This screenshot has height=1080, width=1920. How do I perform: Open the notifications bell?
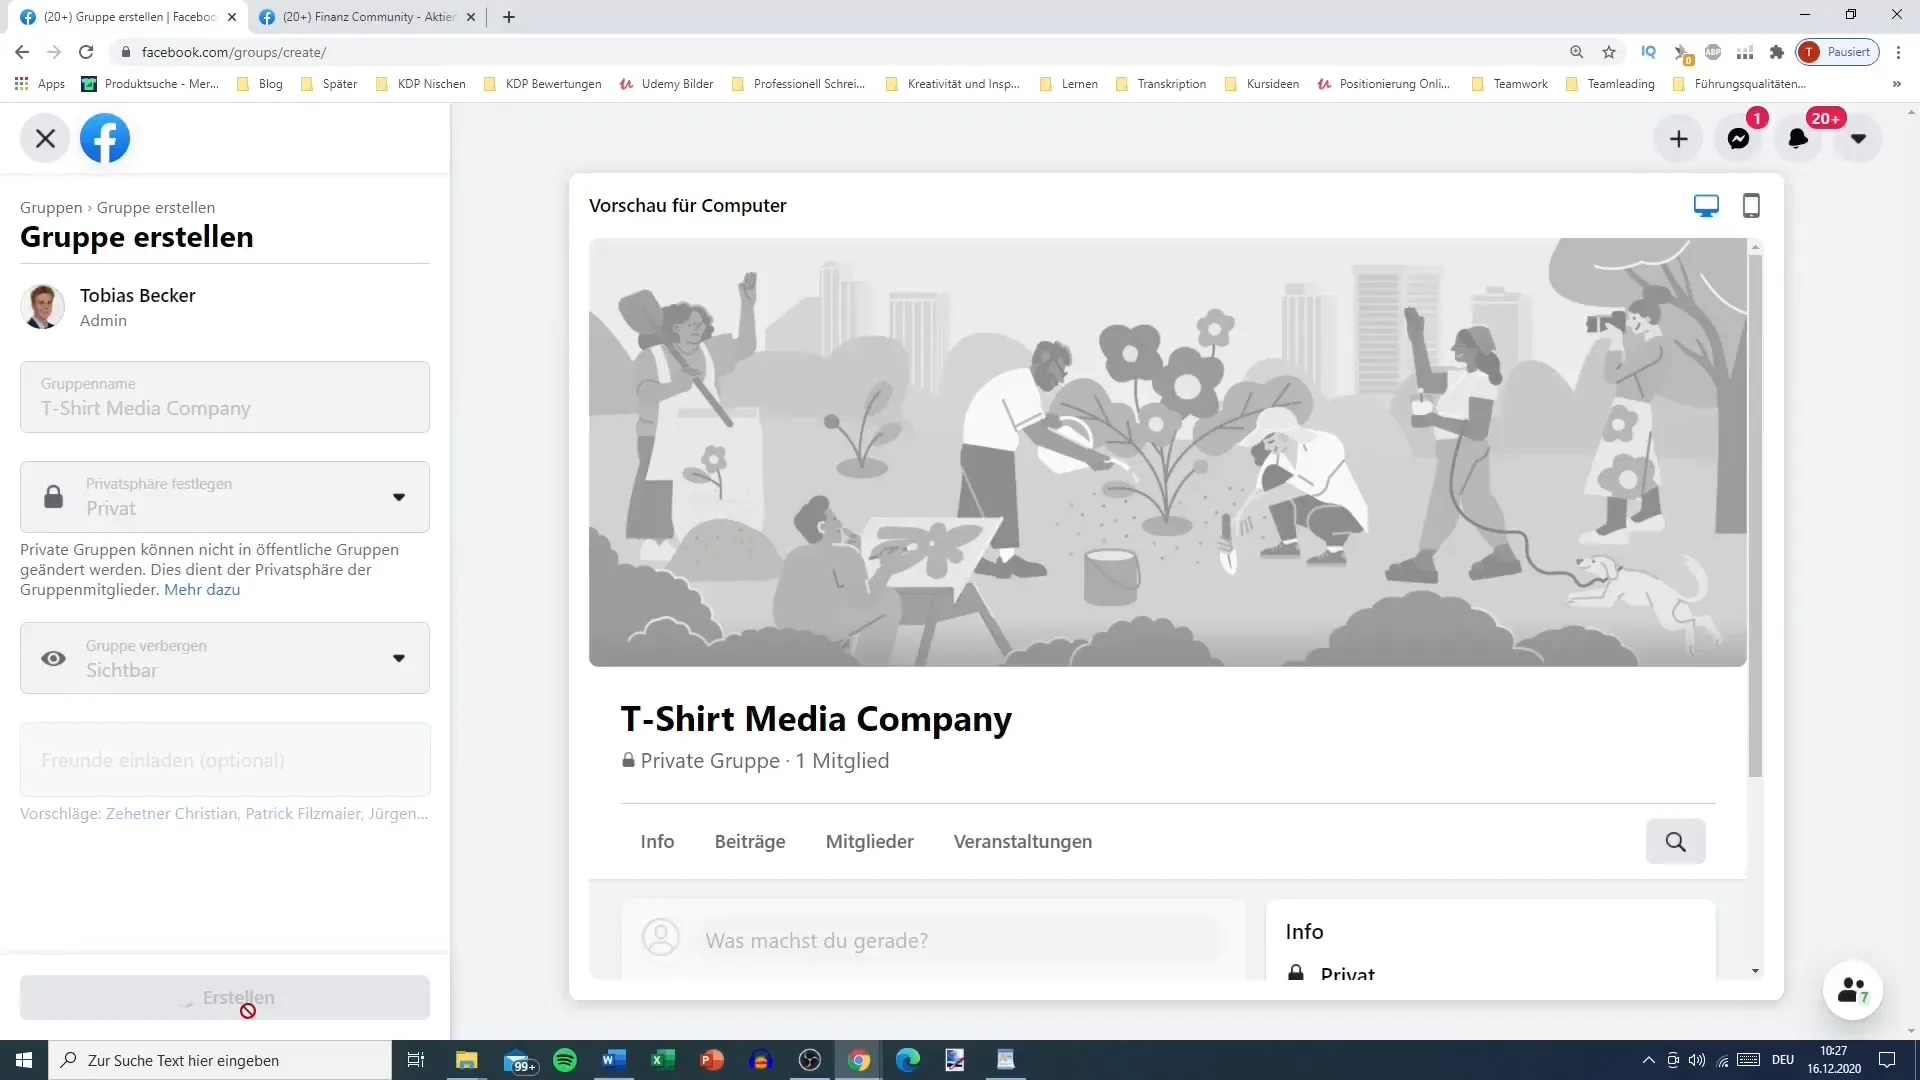pyautogui.click(x=1798, y=139)
